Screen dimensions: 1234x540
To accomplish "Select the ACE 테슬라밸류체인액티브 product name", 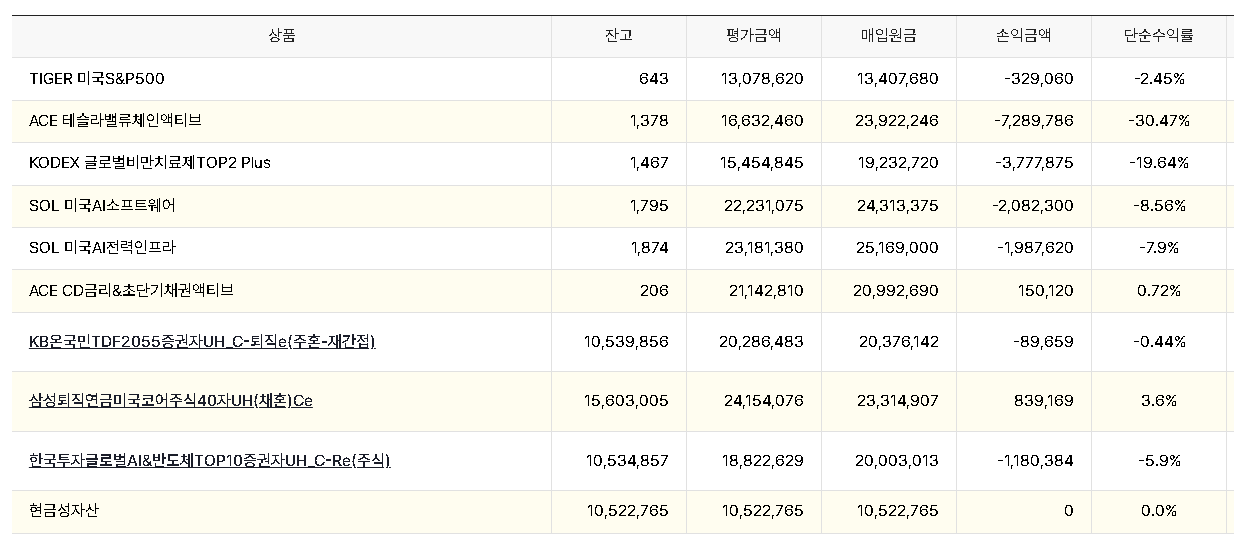I will (x=116, y=120).
